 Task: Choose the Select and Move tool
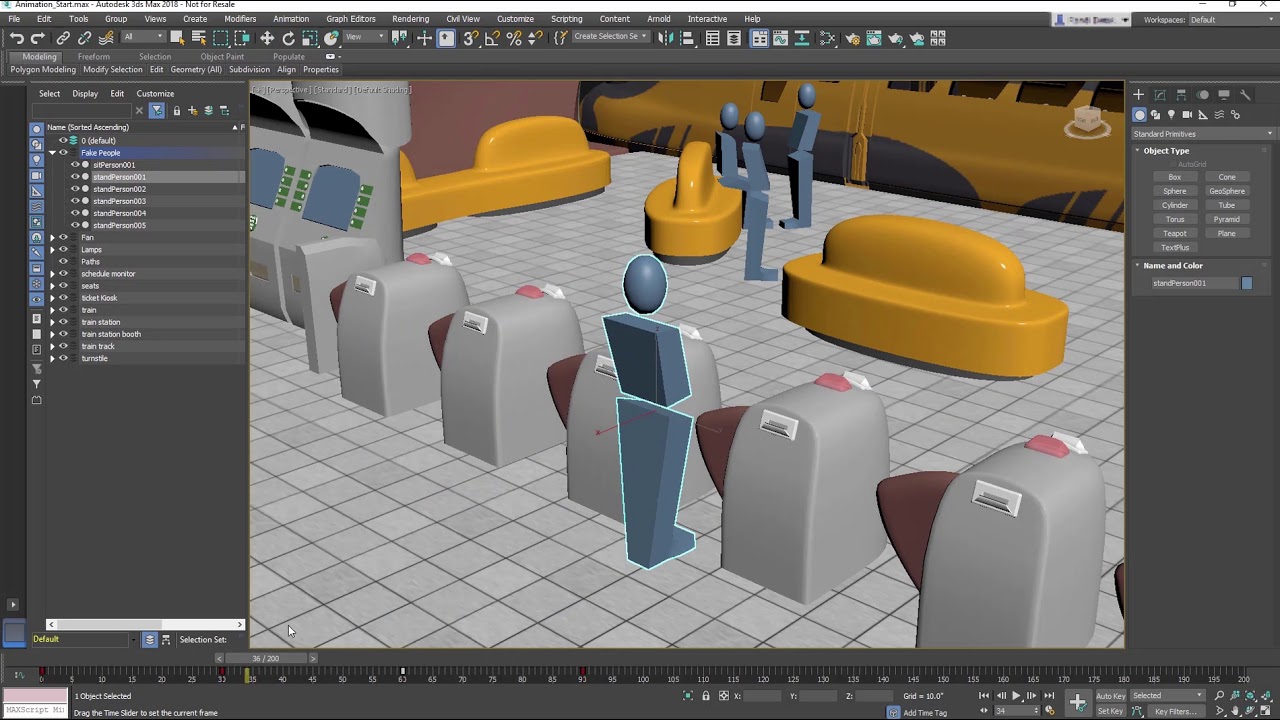click(x=267, y=38)
